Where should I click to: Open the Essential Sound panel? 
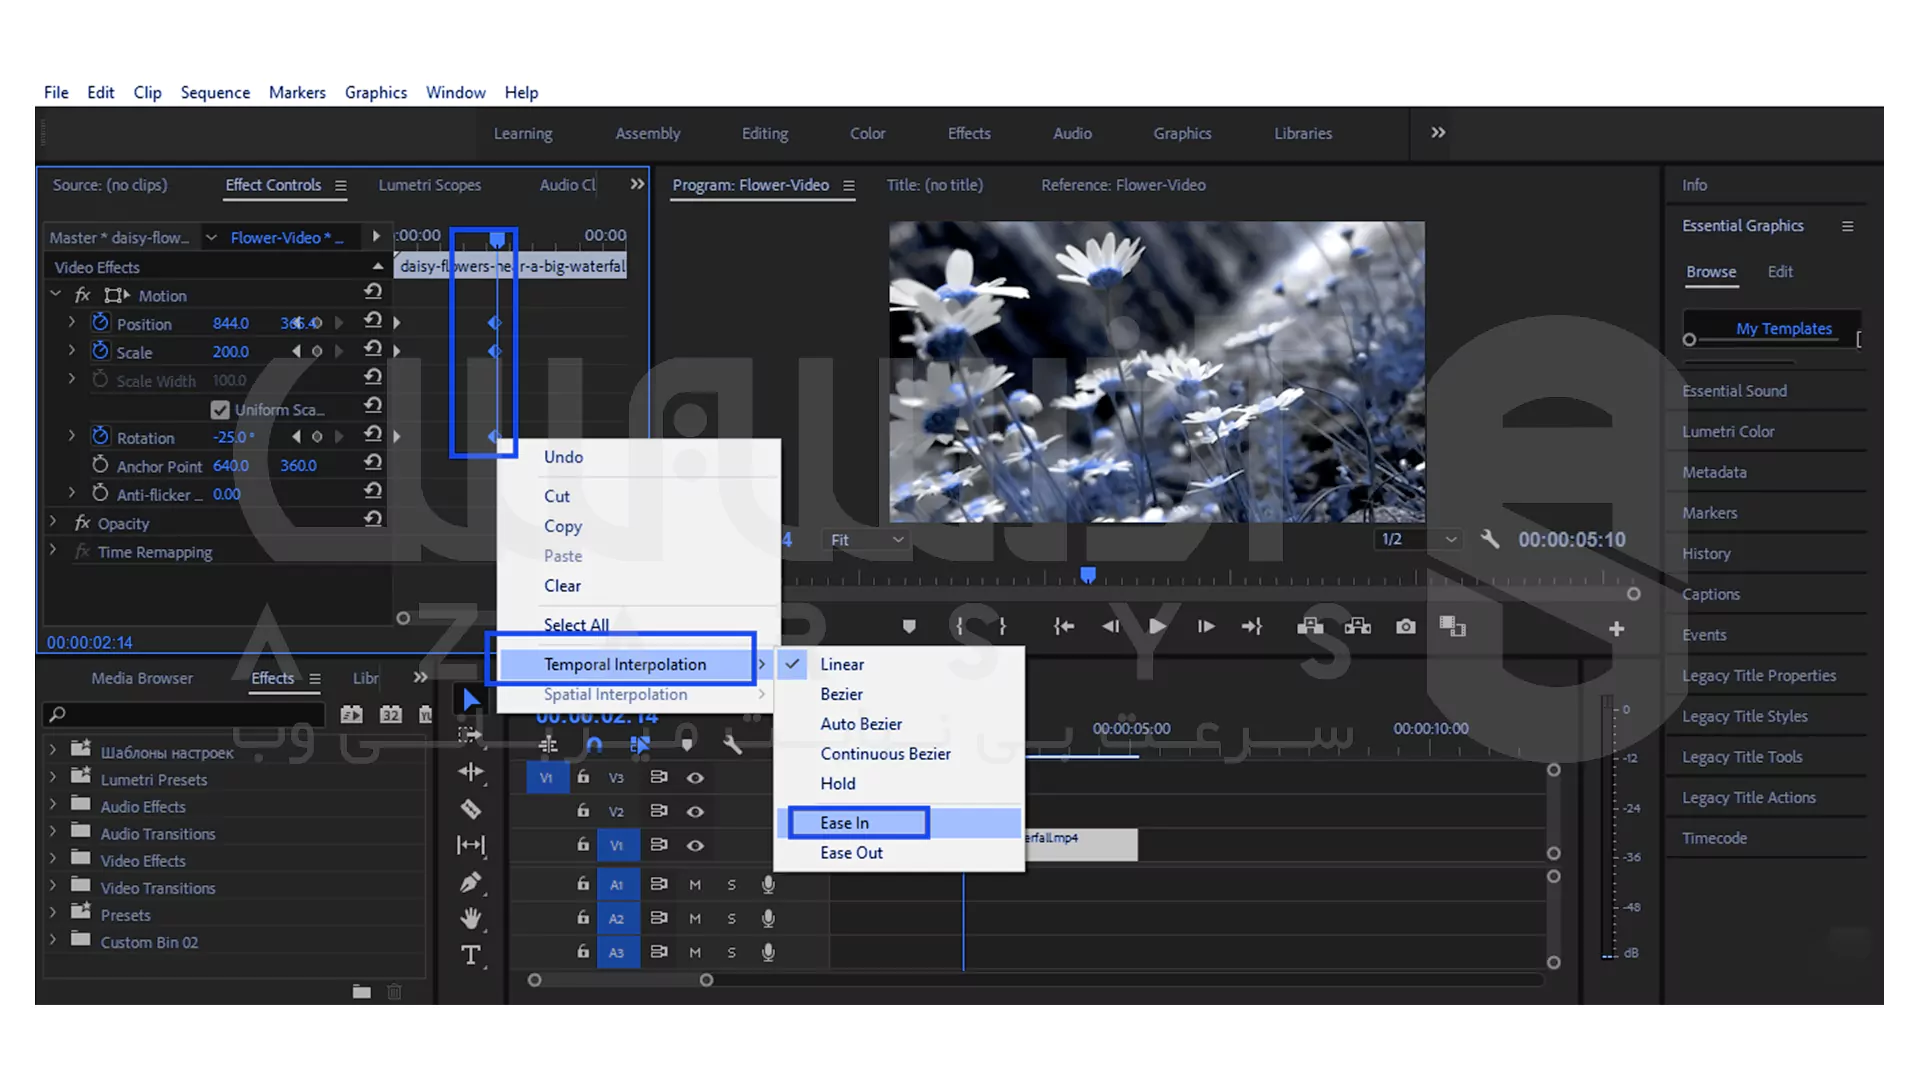(1734, 391)
